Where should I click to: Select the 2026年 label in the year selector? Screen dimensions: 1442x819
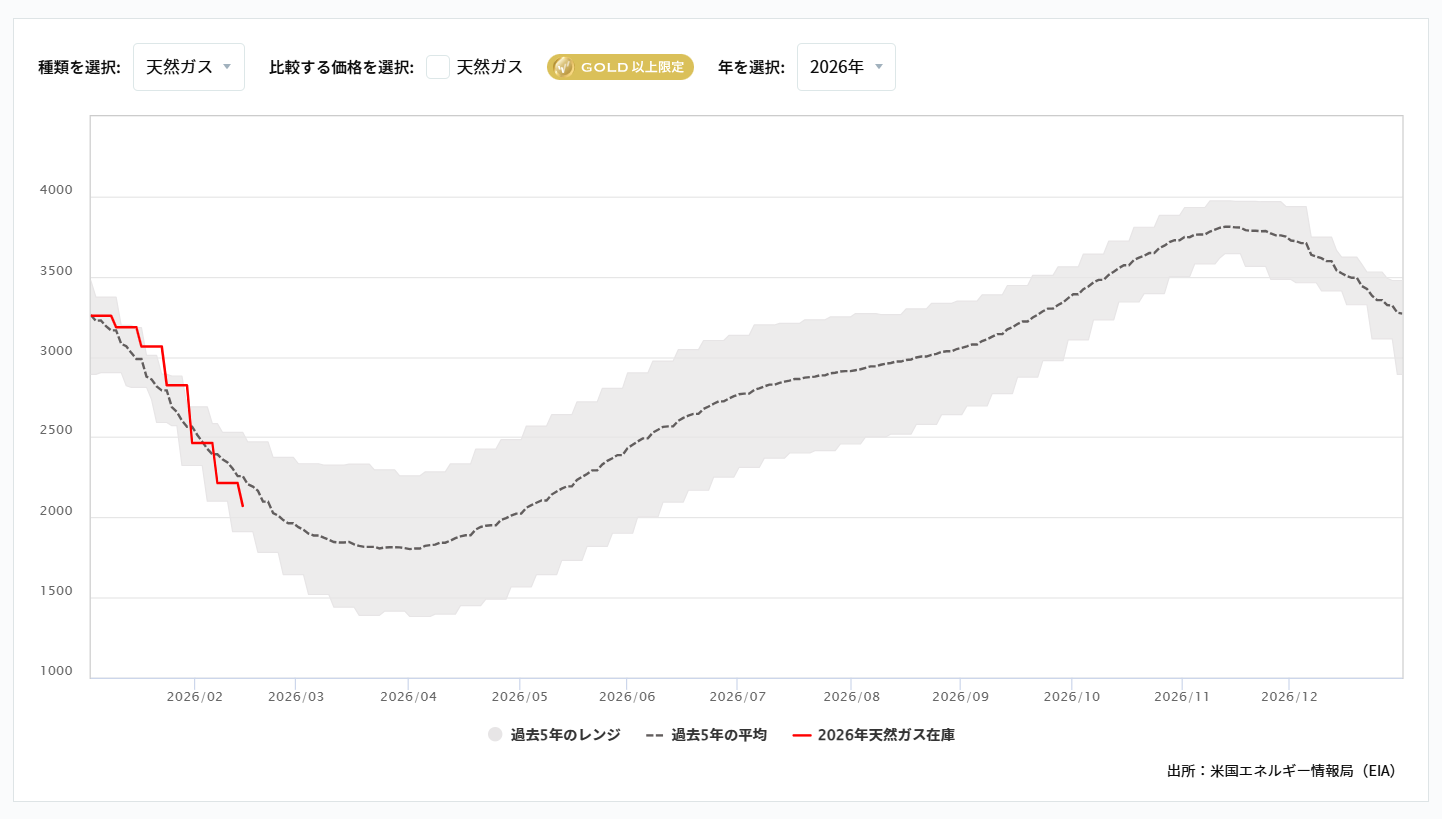[x=836, y=66]
